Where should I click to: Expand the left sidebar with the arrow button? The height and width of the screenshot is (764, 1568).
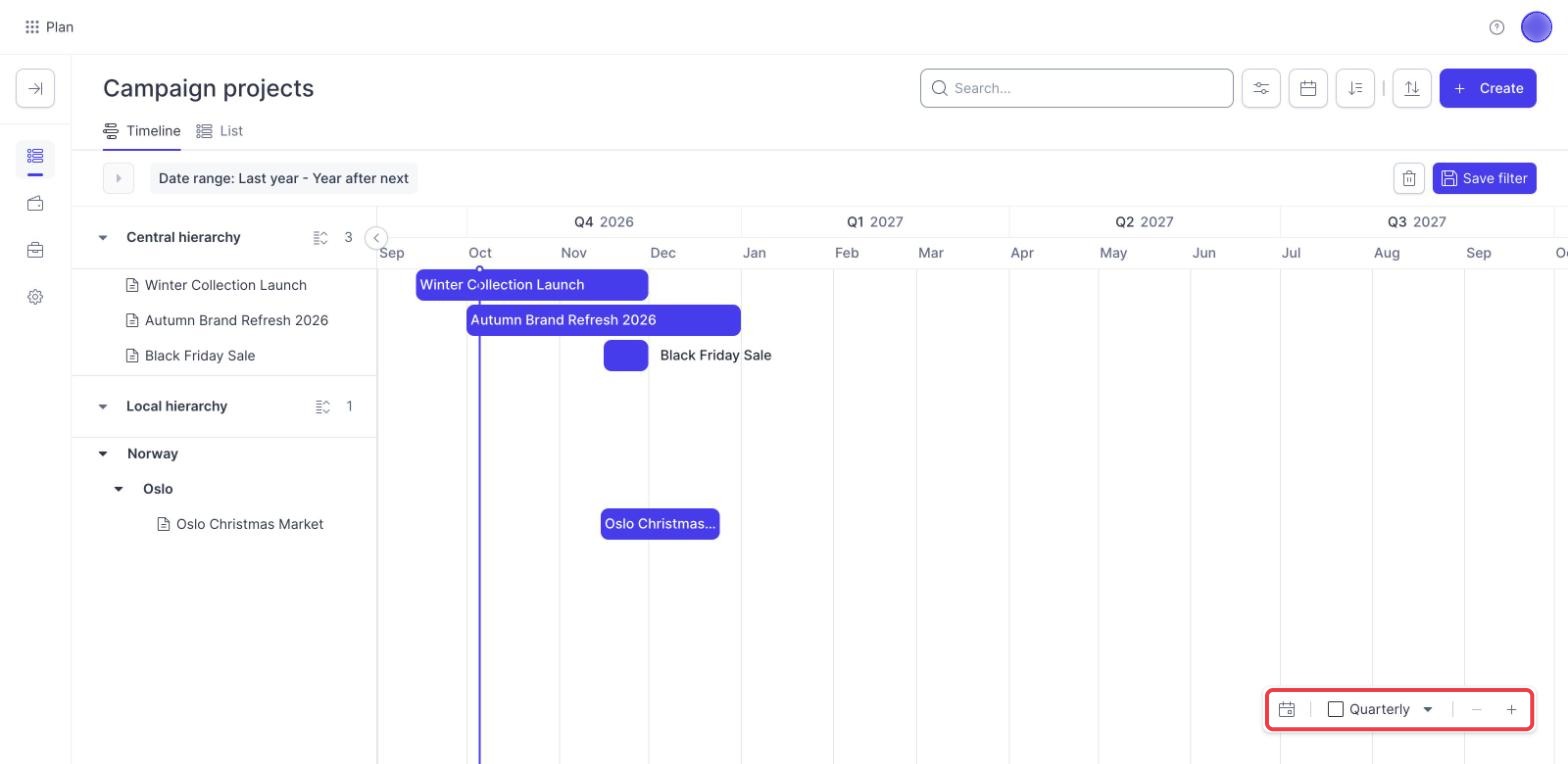pos(35,88)
